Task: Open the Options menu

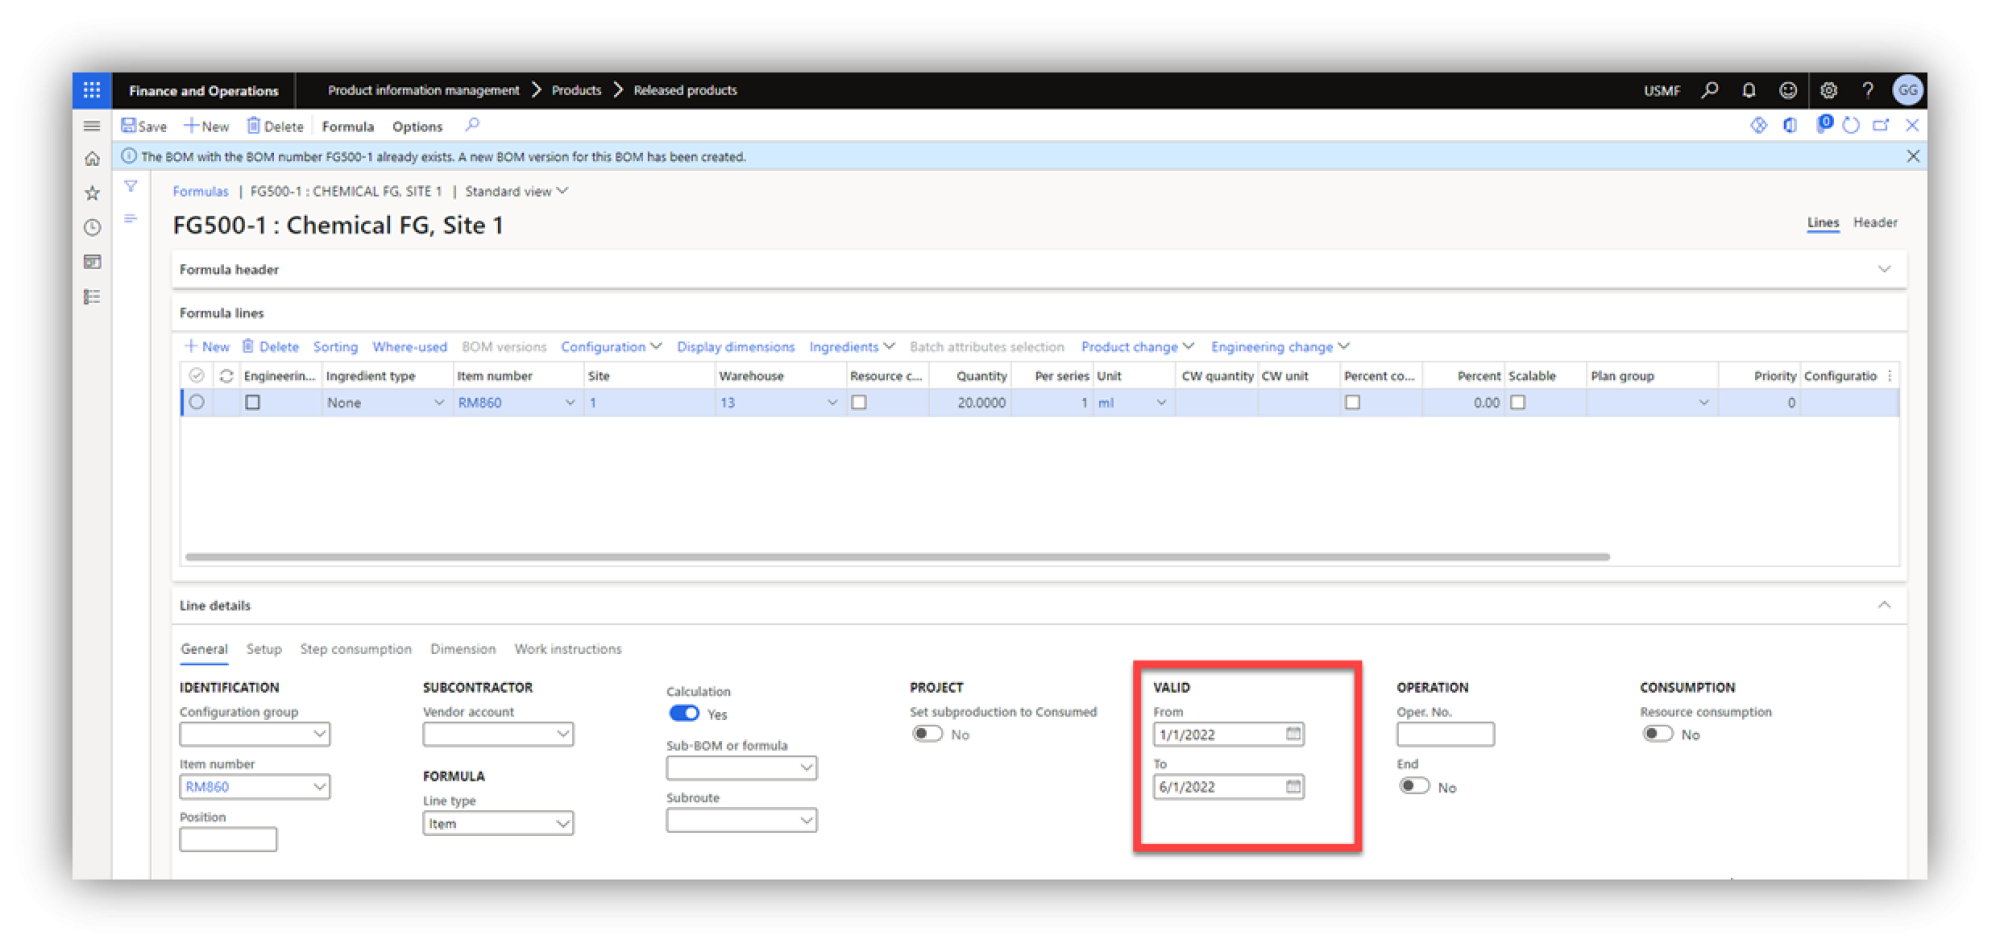Action: click(x=417, y=126)
